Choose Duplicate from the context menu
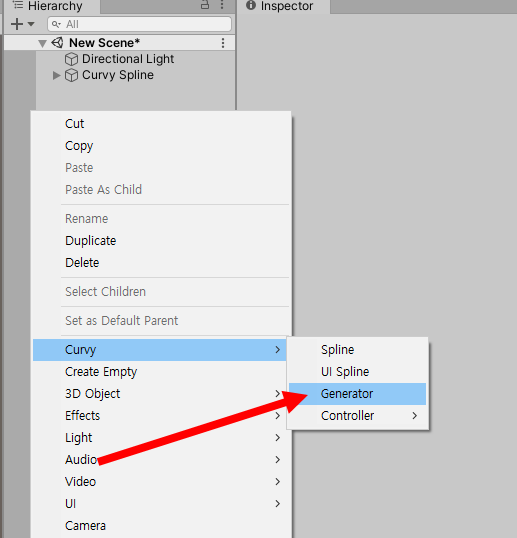 coord(160,241)
